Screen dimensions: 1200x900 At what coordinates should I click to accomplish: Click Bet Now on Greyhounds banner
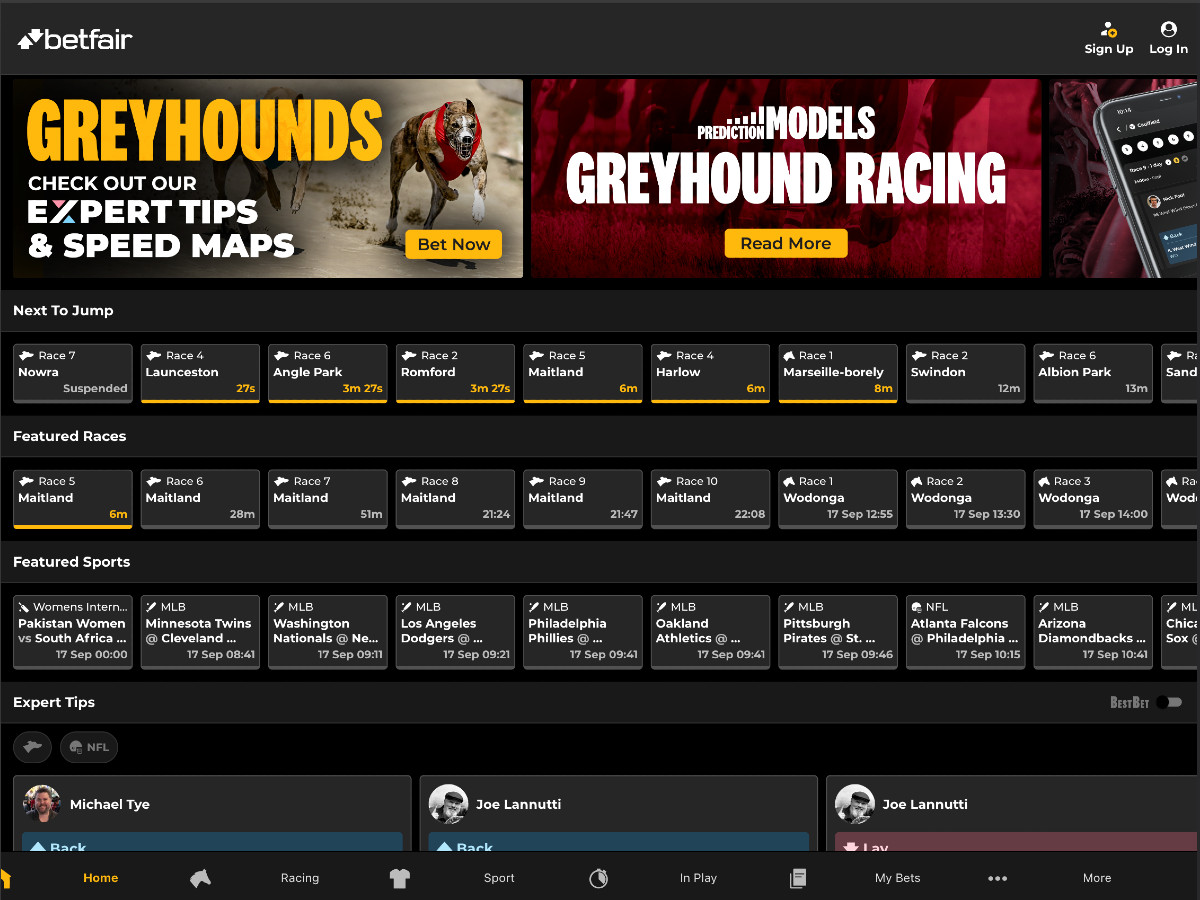point(454,244)
